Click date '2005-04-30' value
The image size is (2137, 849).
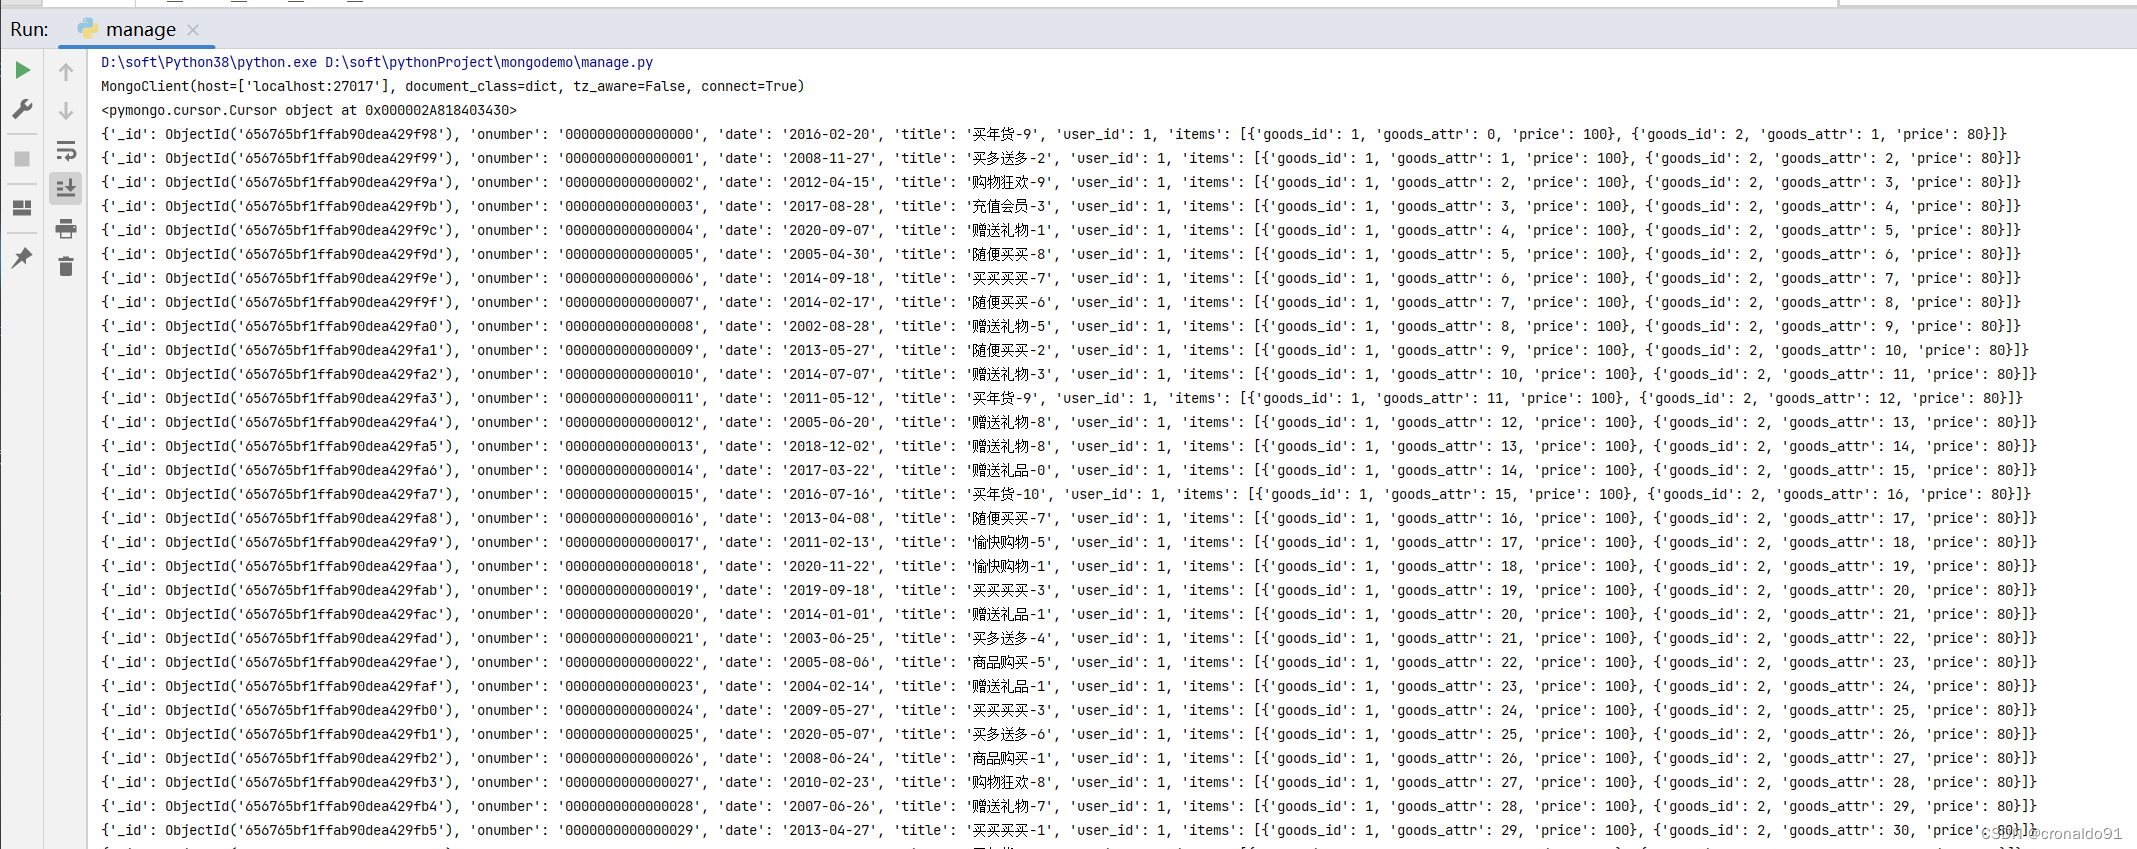pos(828,254)
